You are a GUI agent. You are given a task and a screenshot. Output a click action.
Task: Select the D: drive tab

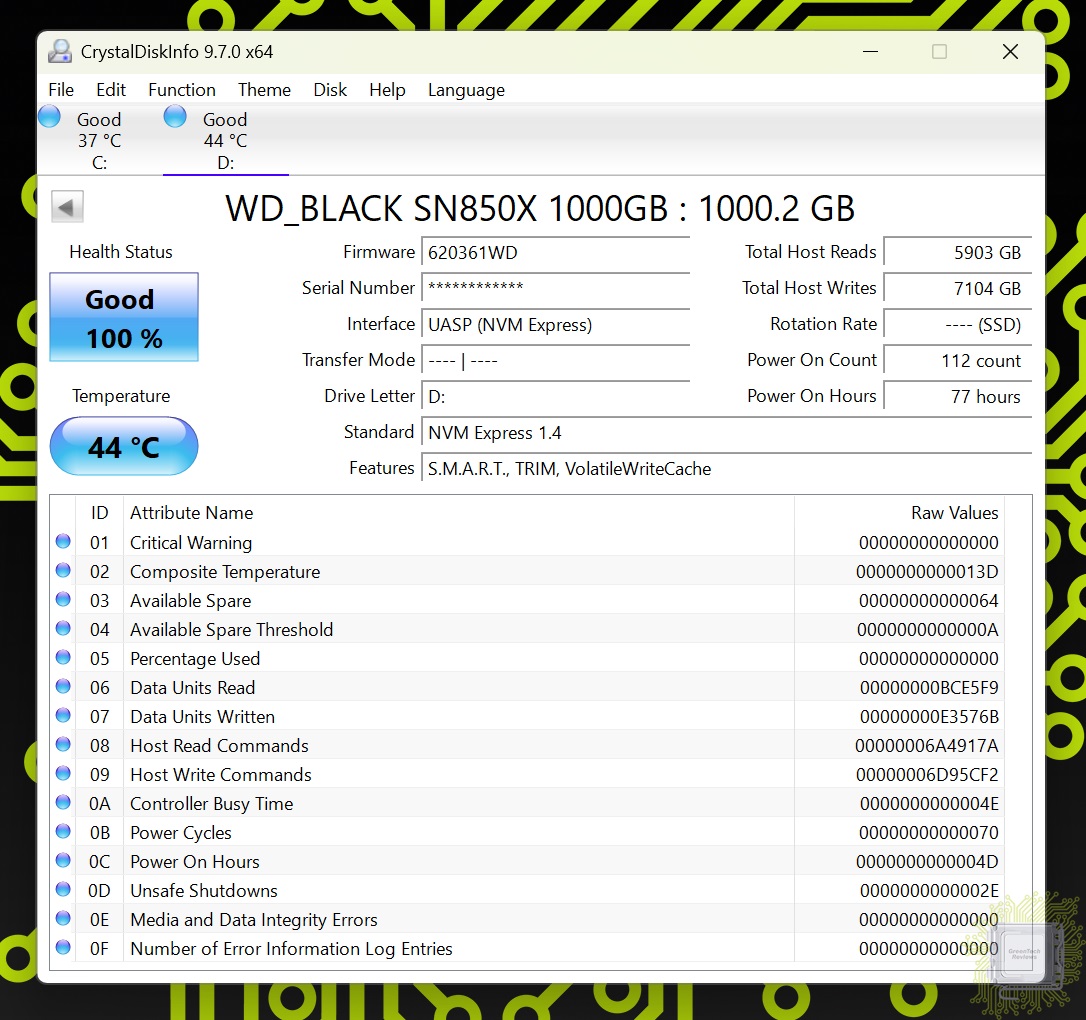point(226,141)
